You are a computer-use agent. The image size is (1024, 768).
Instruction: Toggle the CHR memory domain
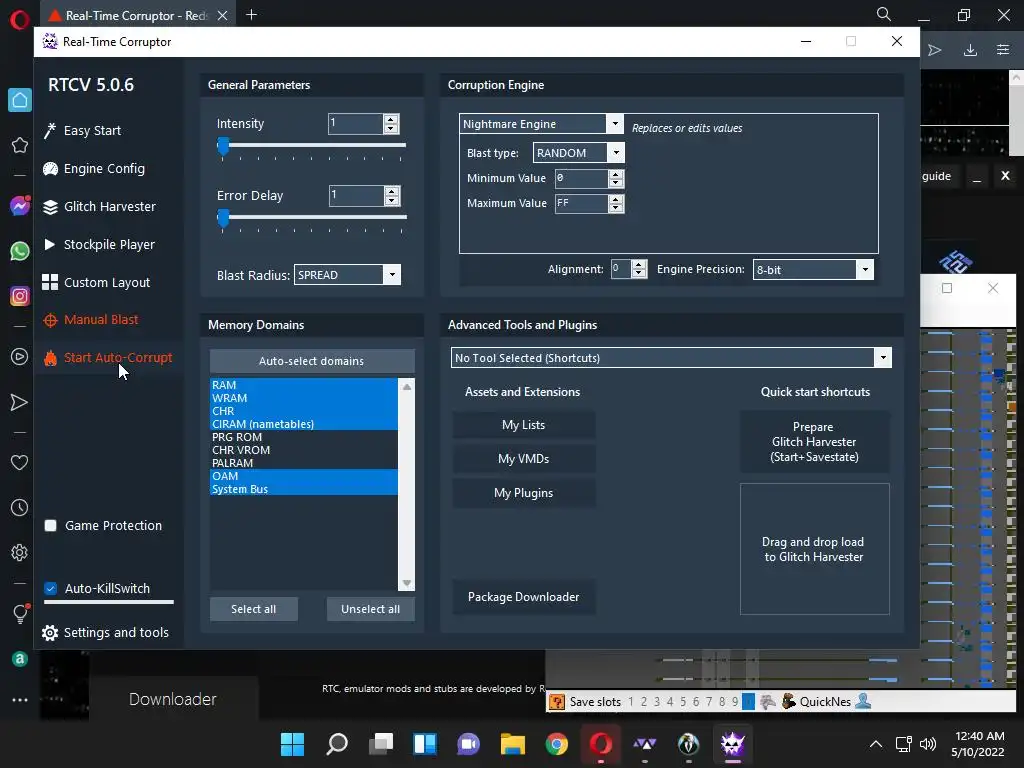(303, 411)
